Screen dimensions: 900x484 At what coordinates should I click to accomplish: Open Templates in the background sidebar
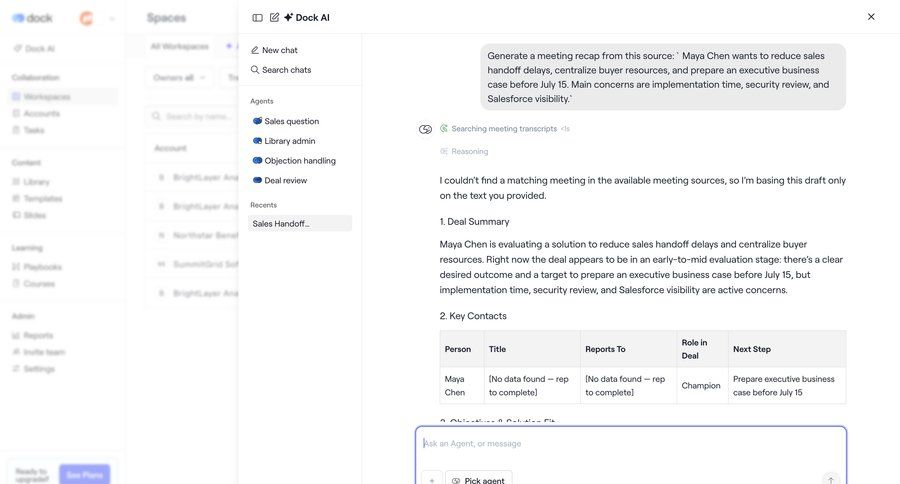(37, 199)
